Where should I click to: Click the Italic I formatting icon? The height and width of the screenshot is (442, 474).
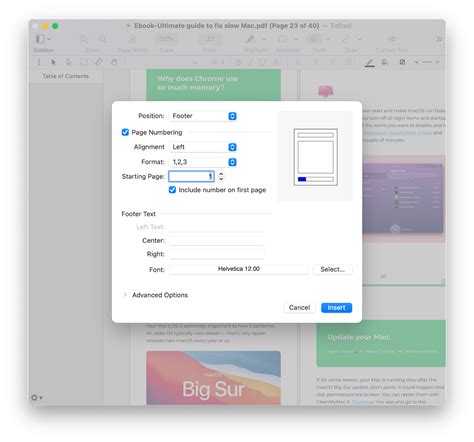pos(251,62)
